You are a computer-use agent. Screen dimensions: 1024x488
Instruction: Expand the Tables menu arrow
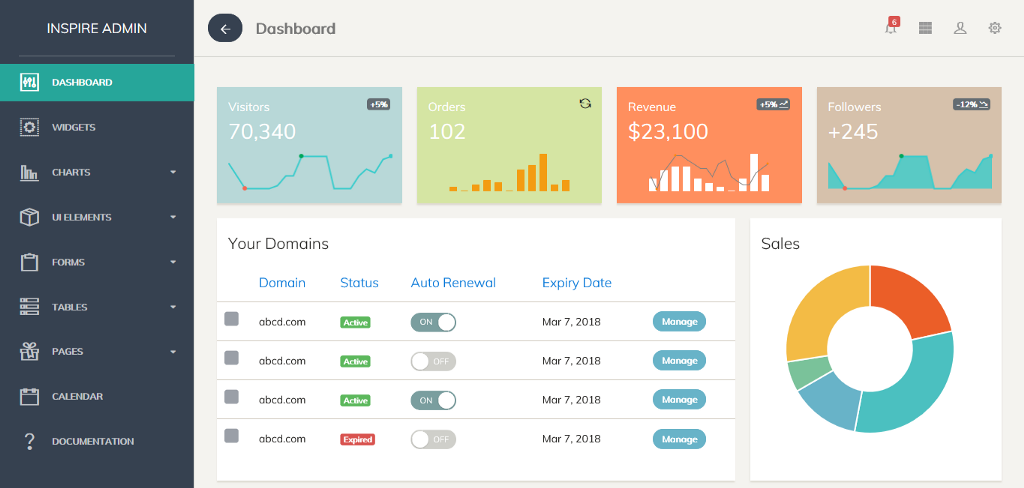point(173,307)
